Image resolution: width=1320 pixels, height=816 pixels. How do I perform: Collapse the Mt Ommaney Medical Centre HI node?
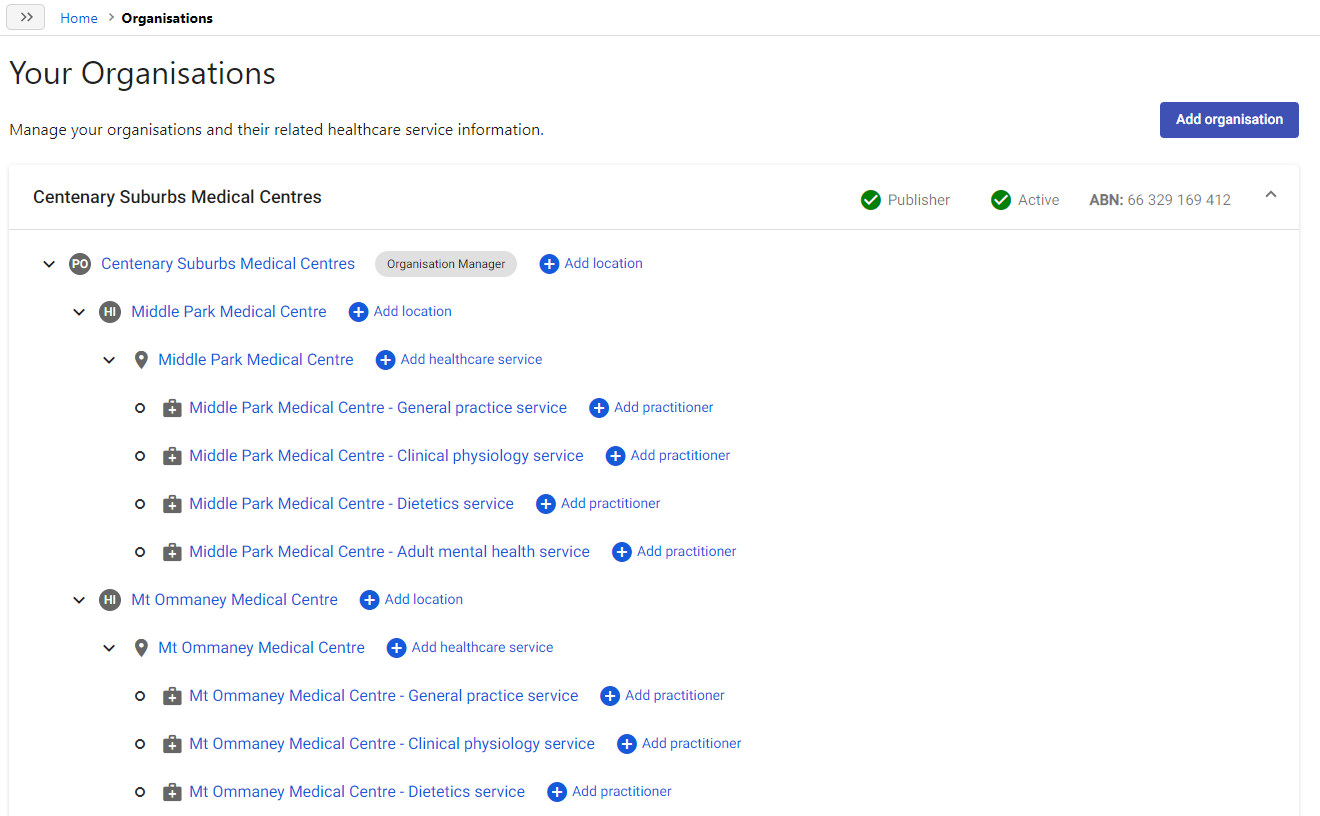point(79,600)
